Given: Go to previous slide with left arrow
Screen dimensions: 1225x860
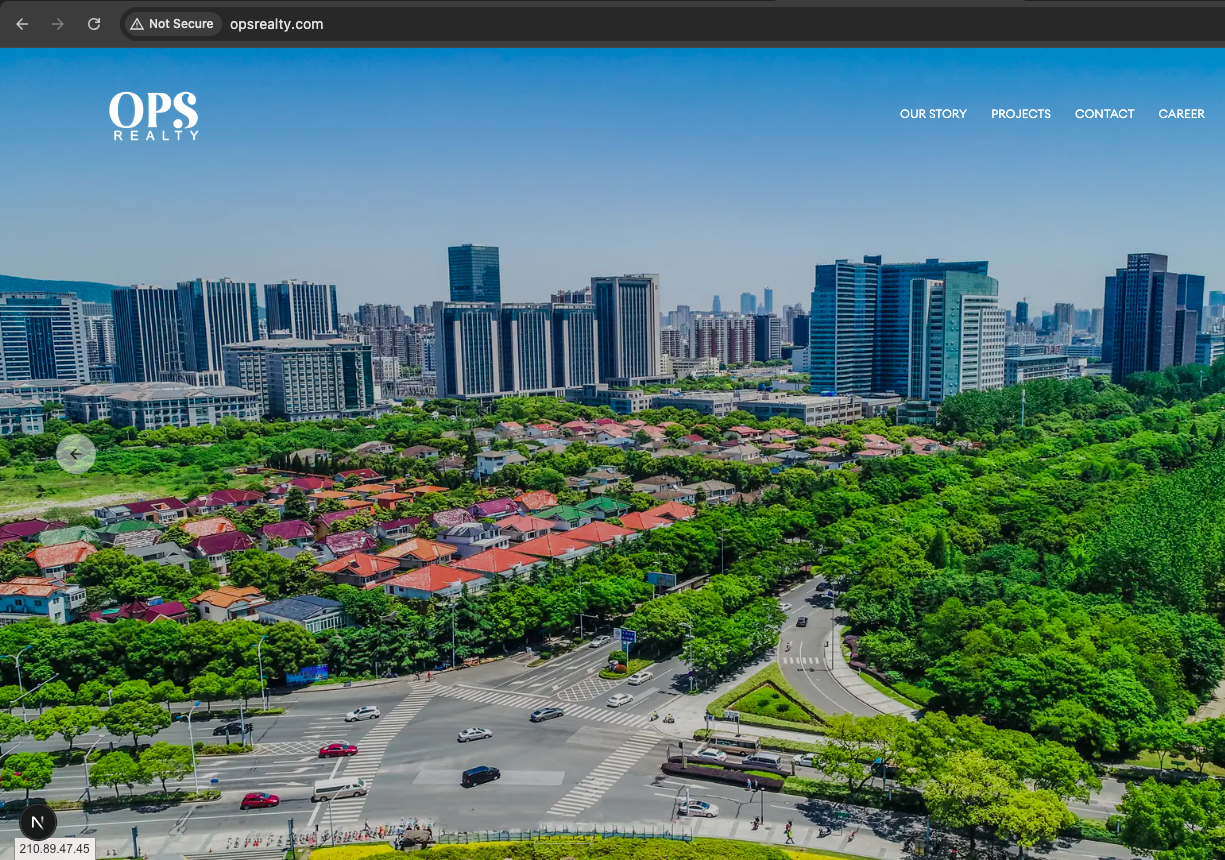Looking at the screenshot, I should (x=76, y=454).
